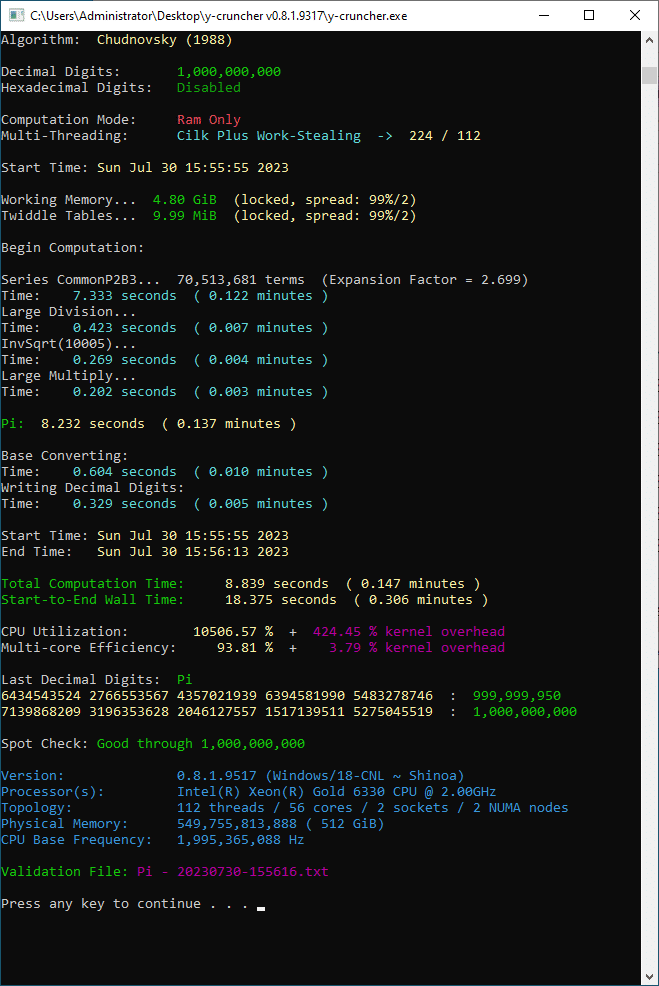Click '18.375 seconds' wall time
Viewport: 659px width, 986px height.
click(280, 600)
